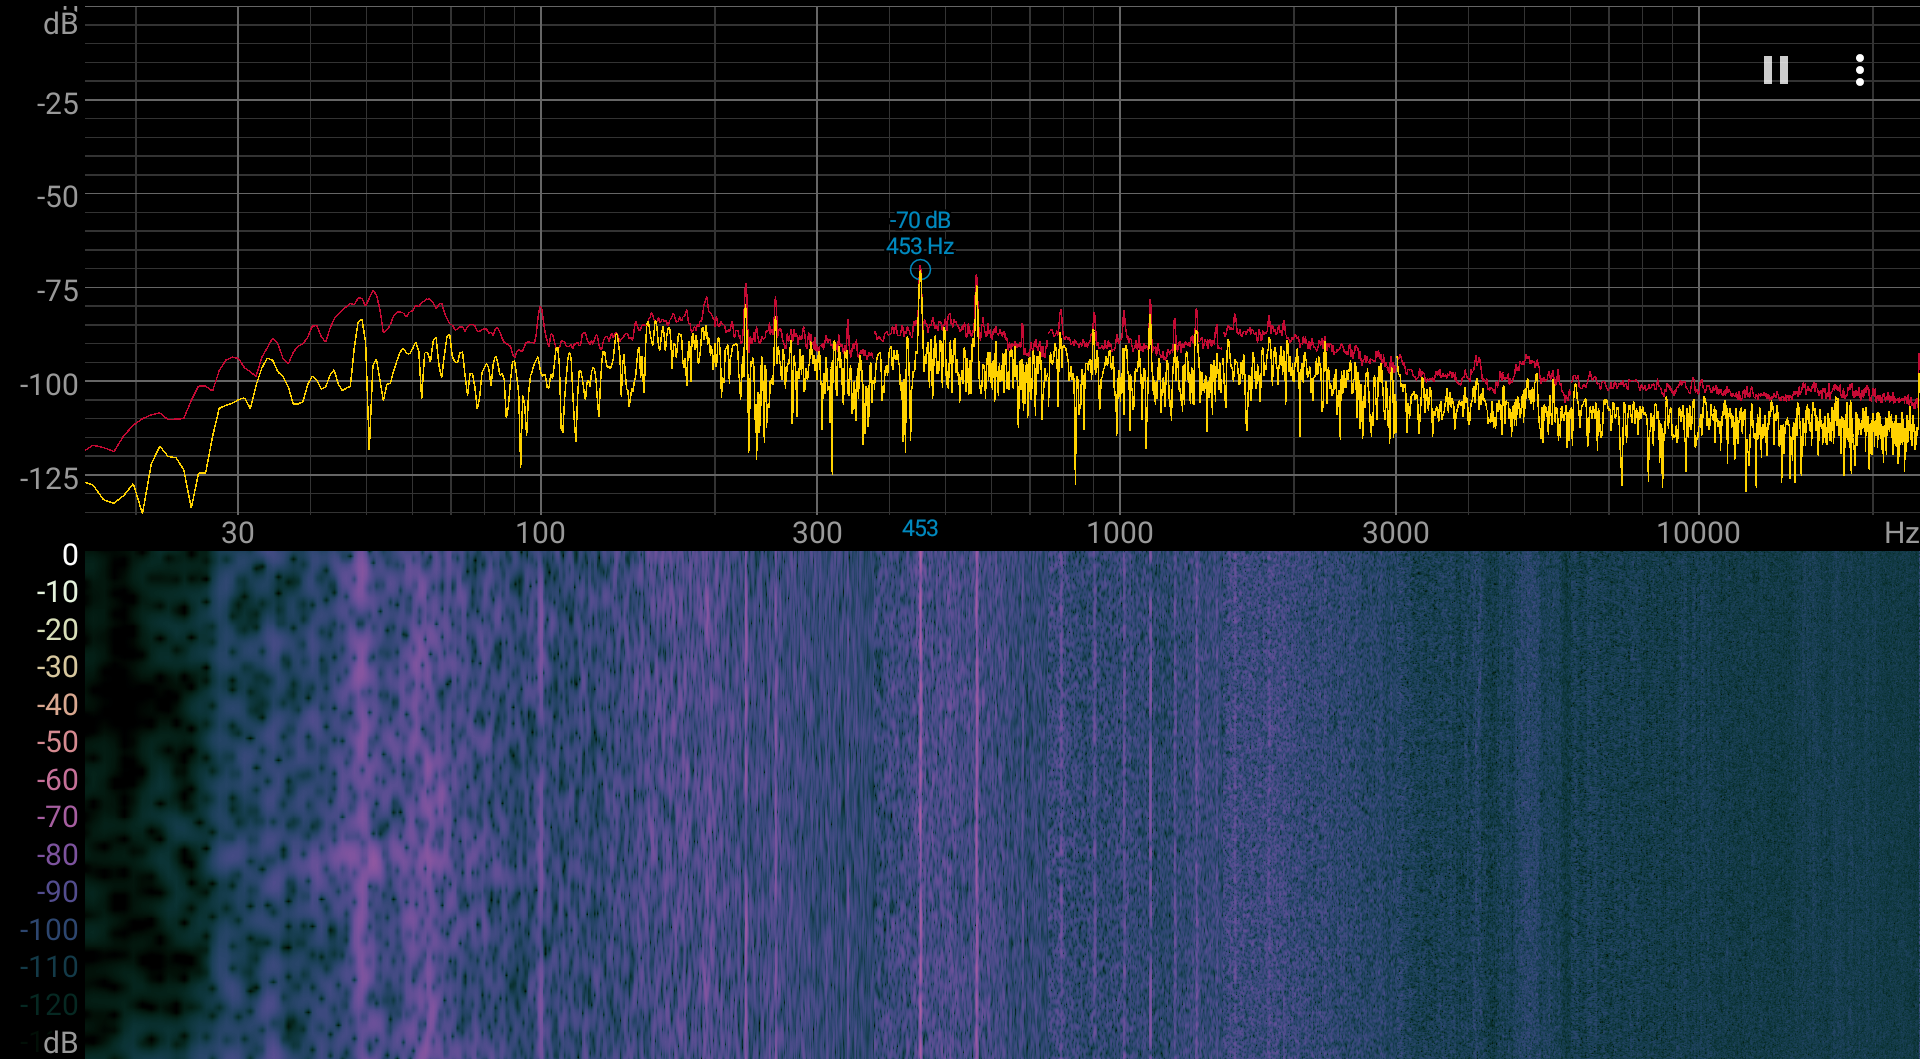Click the '-75' dB axis label
The height and width of the screenshot is (1059, 1920).
click(x=57, y=291)
